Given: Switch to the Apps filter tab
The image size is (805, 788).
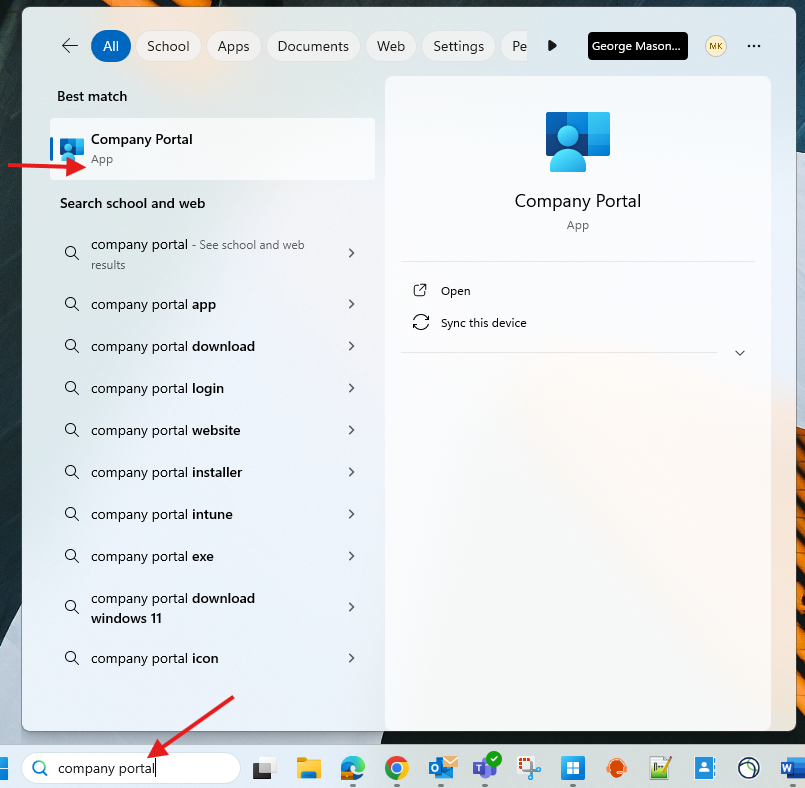Looking at the screenshot, I should pos(233,46).
